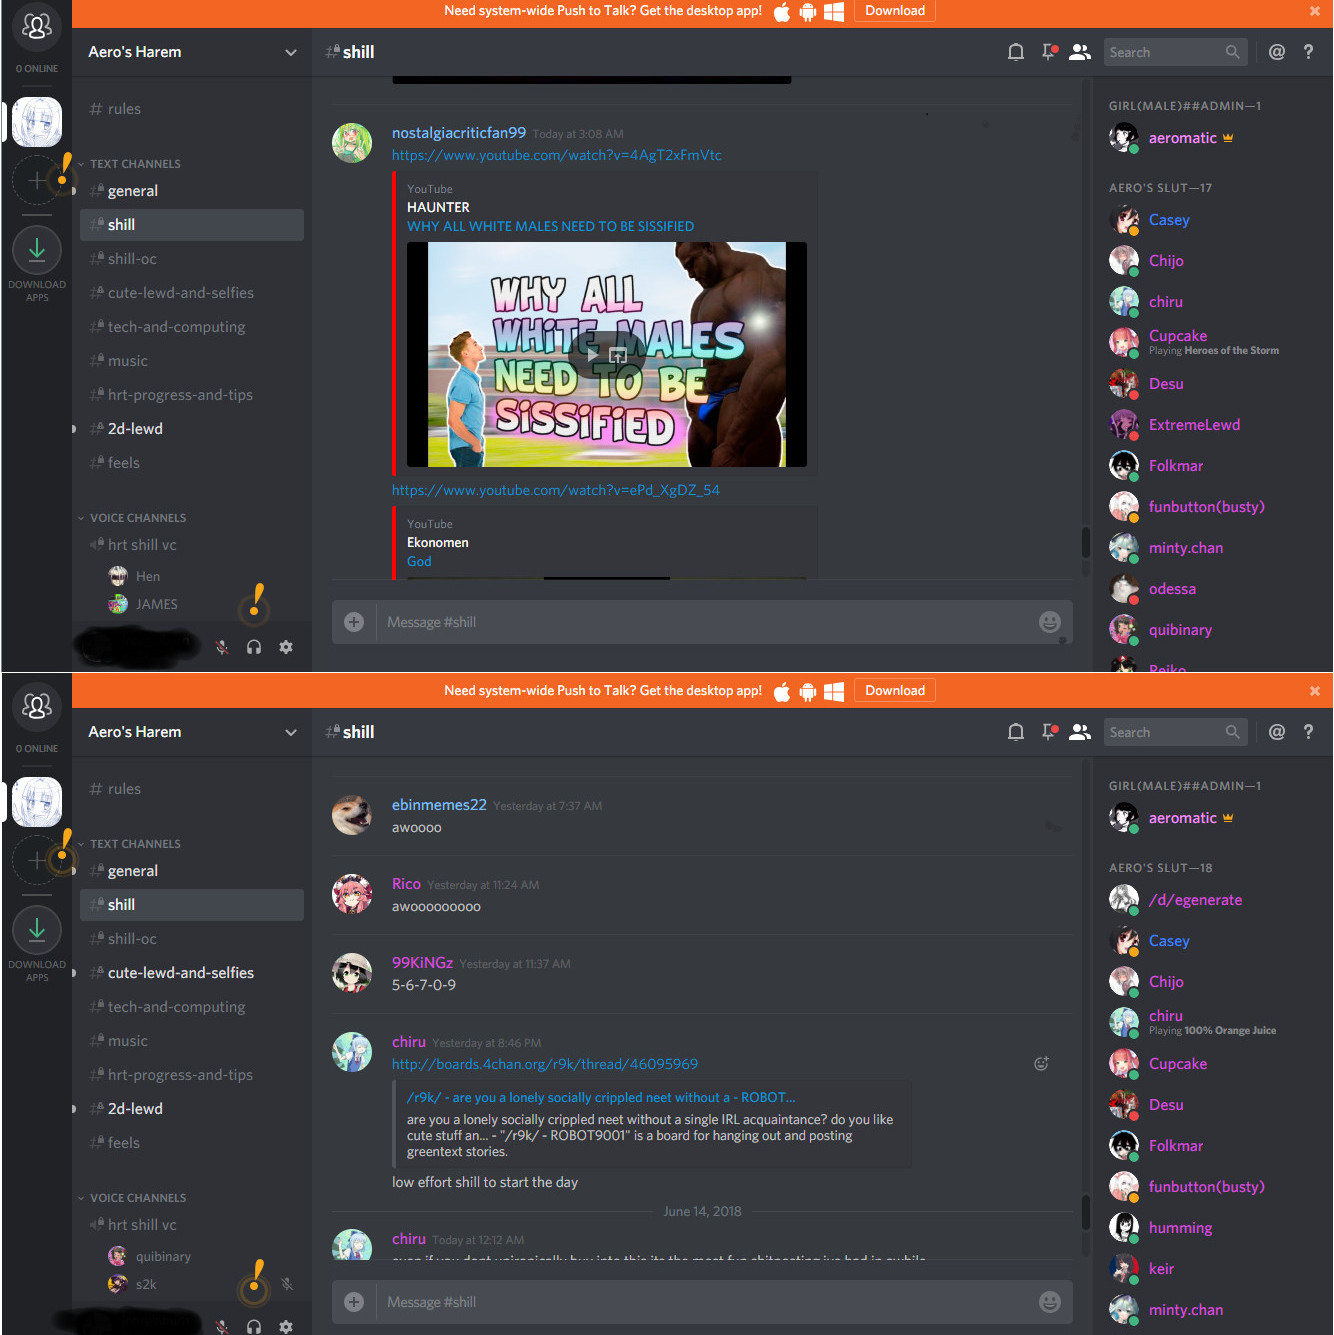Open boards.4chan.org r9k thread link
Screen dimensions: 1334x1335
point(545,1064)
